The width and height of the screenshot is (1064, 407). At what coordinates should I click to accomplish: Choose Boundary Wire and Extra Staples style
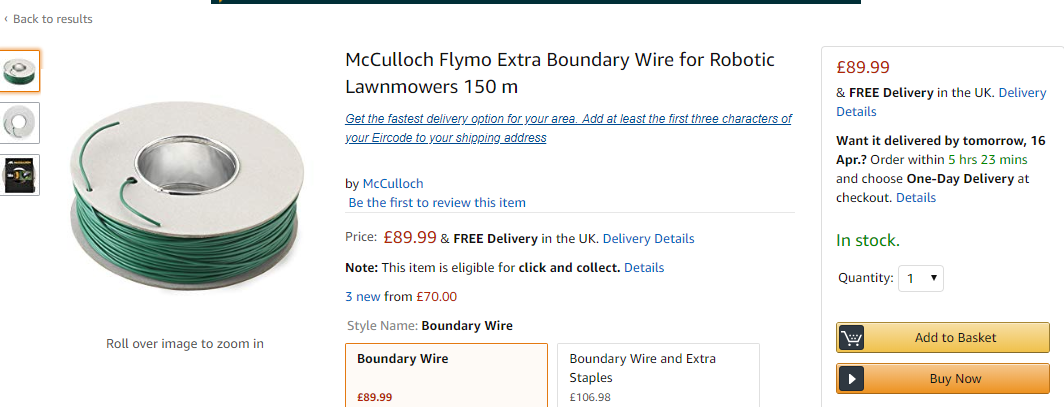pyautogui.click(x=657, y=375)
